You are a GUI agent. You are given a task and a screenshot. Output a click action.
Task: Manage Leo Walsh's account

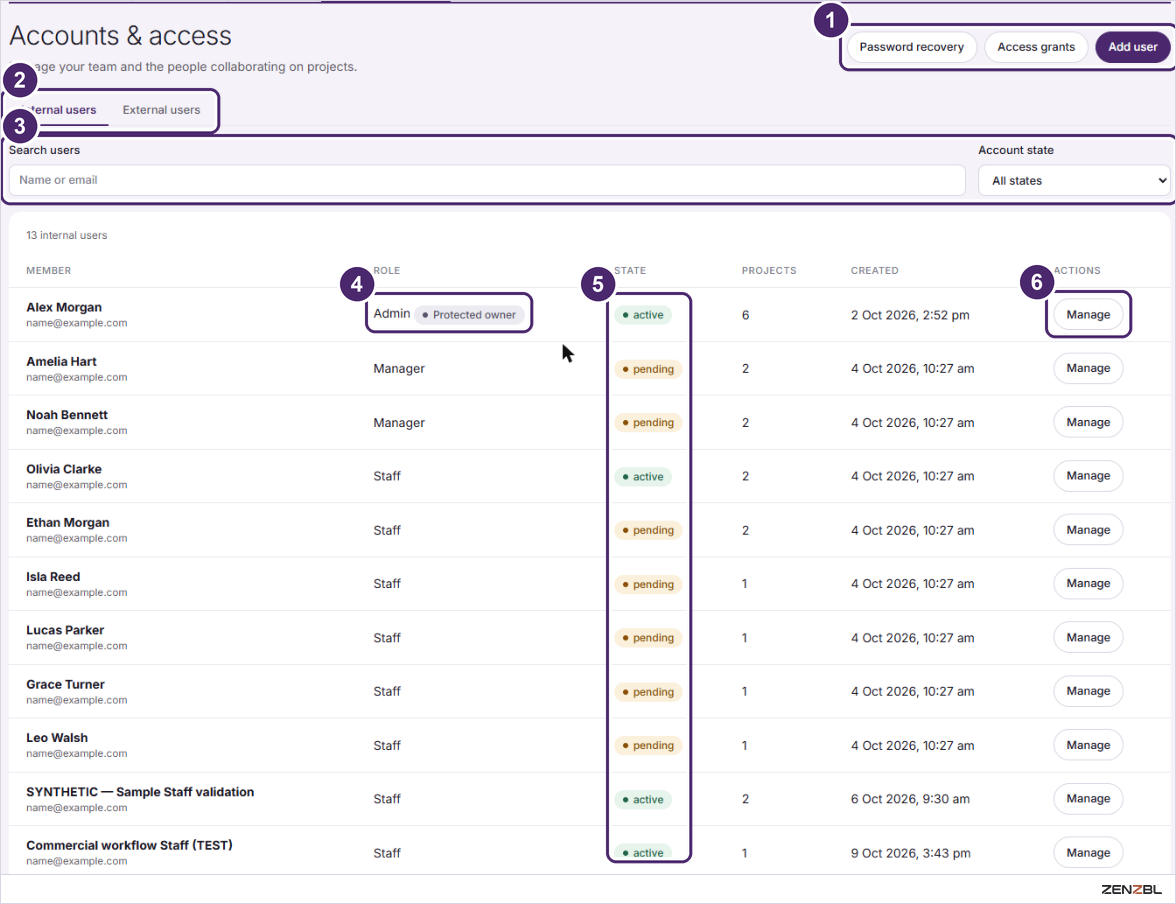point(1088,745)
